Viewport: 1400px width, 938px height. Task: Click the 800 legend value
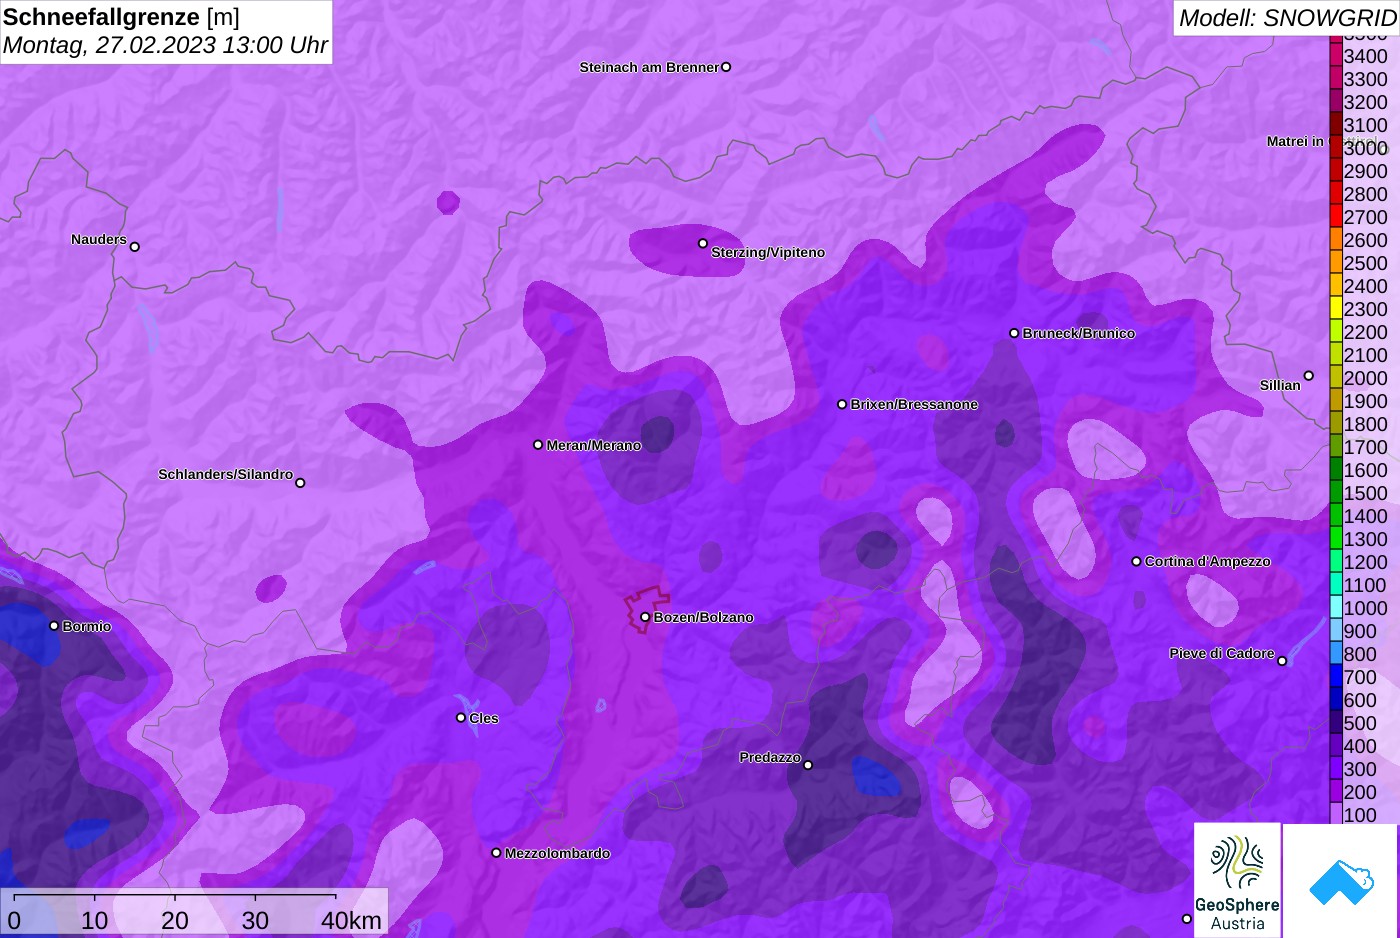tap(1361, 654)
